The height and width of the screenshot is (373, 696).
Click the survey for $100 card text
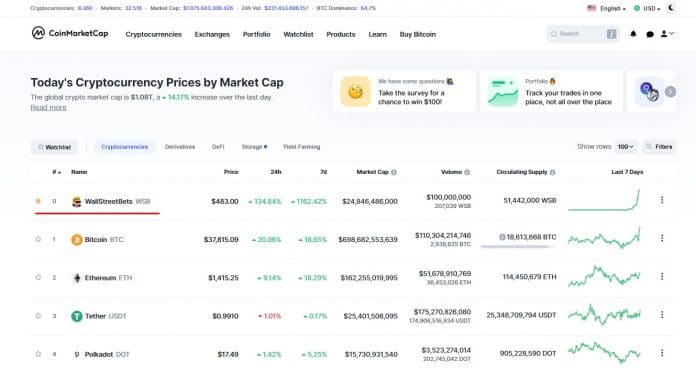(411, 97)
